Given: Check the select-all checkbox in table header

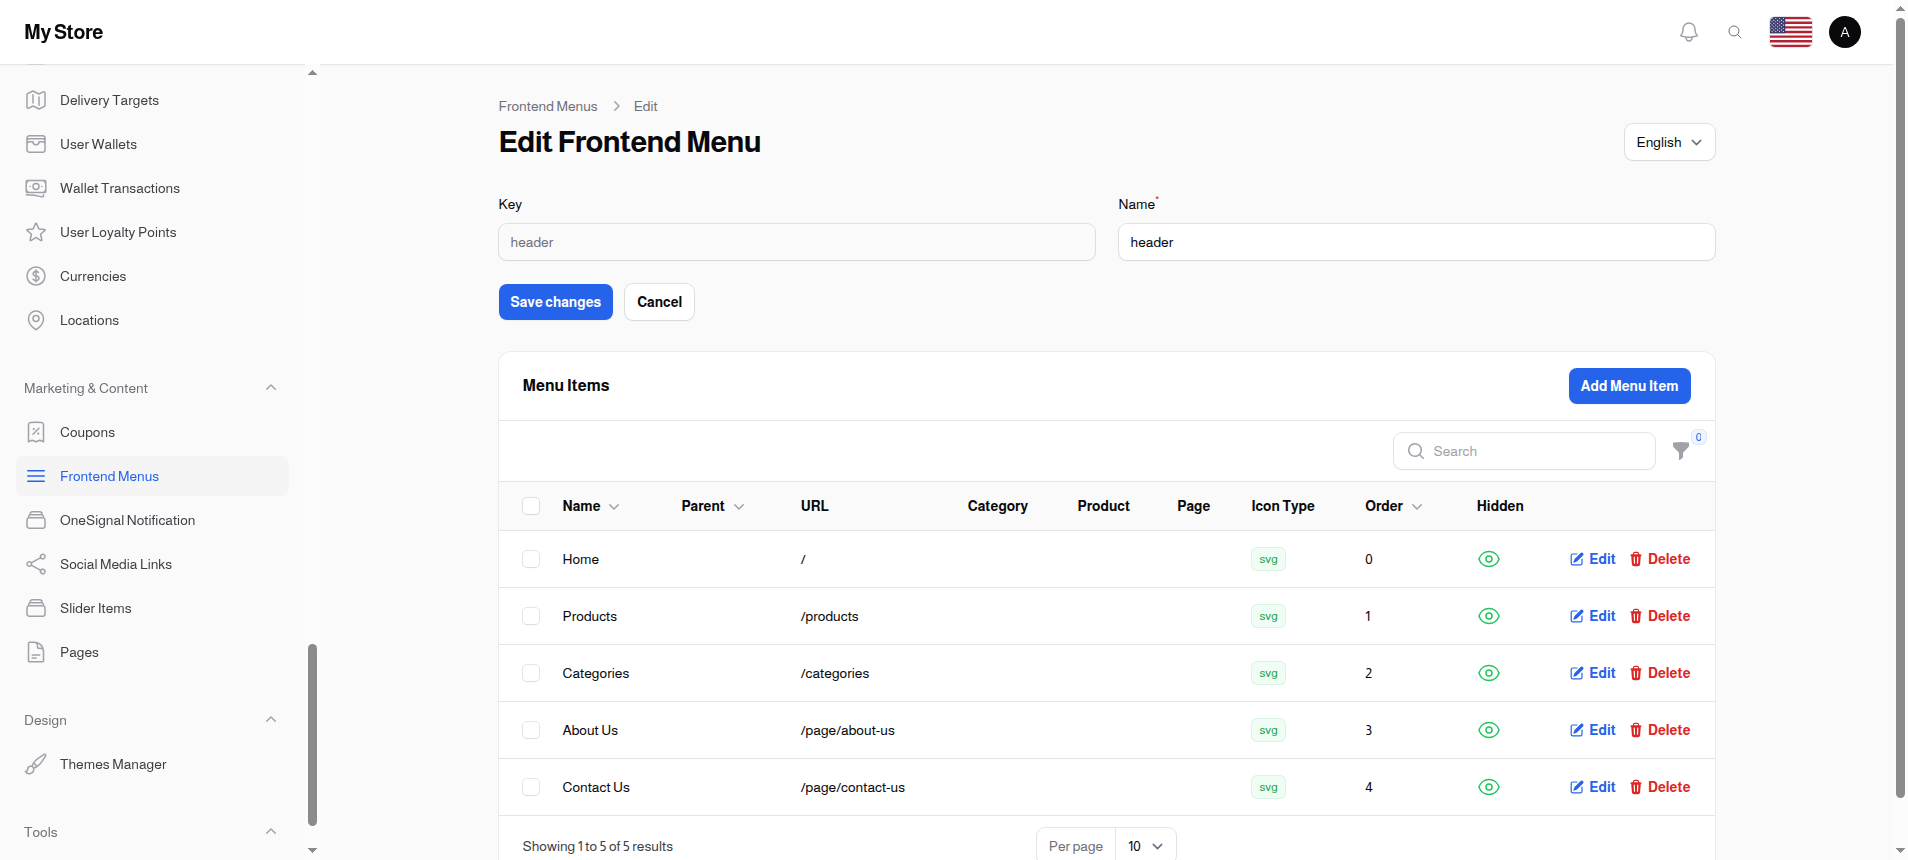Looking at the screenshot, I should [x=531, y=506].
